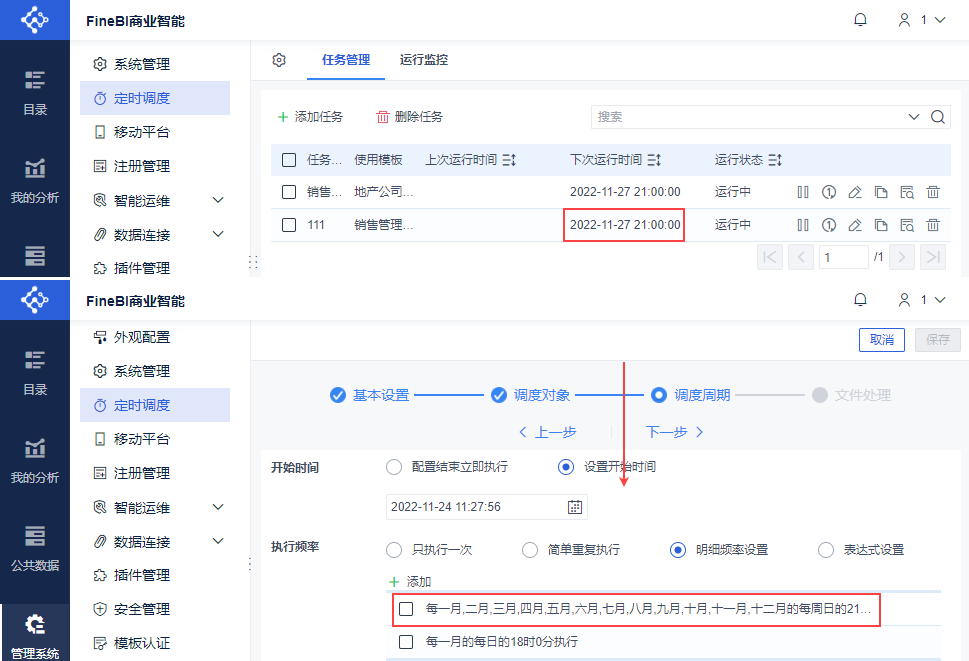This screenshot has width=969, height=661.
Task: Open log viewer icon for 销售 task
Action: pyautogui.click(x=907, y=192)
